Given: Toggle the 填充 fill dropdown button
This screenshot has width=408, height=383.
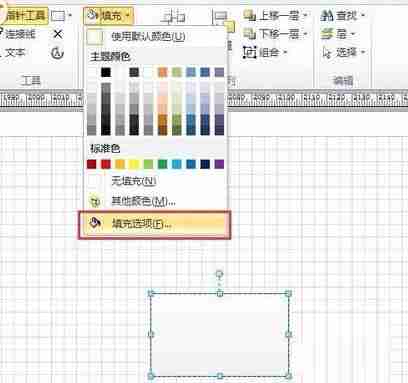Looking at the screenshot, I should pos(108,16).
